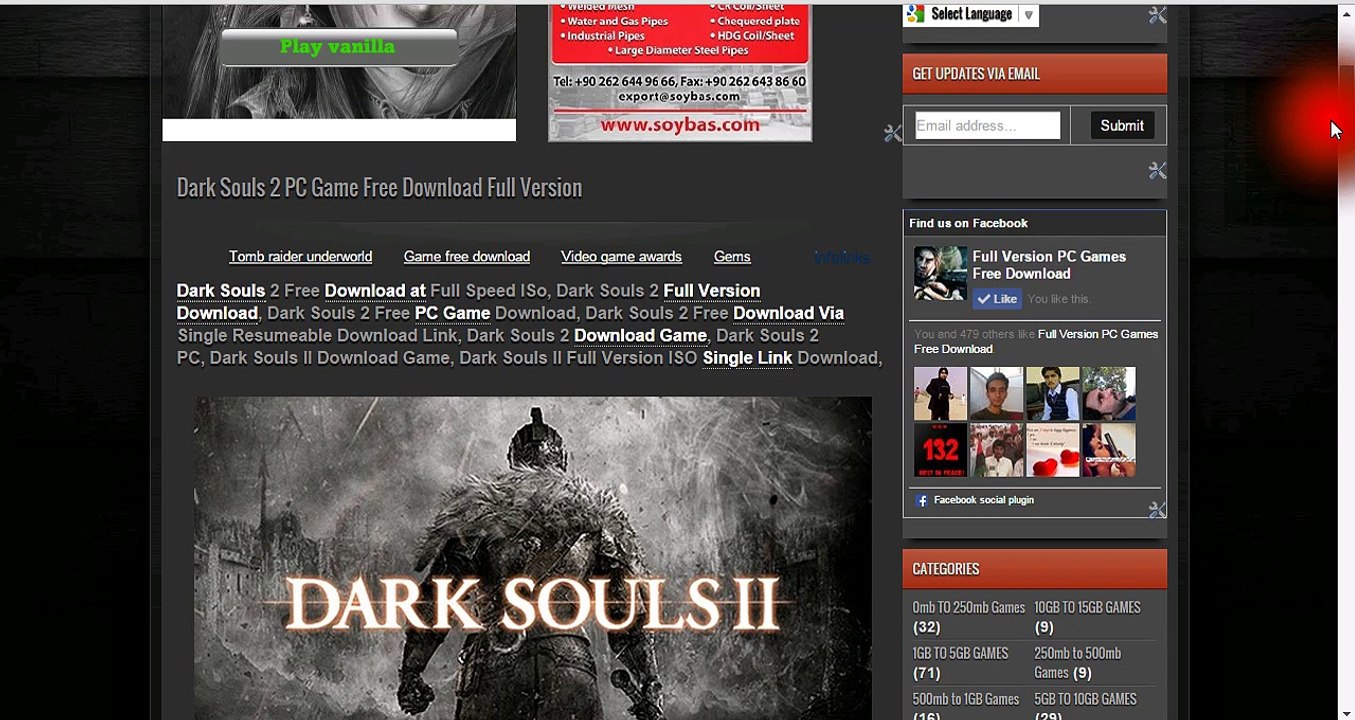The height and width of the screenshot is (720, 1355).
Task: Click the underlined Download at keyword
Action: coord(375,291)
